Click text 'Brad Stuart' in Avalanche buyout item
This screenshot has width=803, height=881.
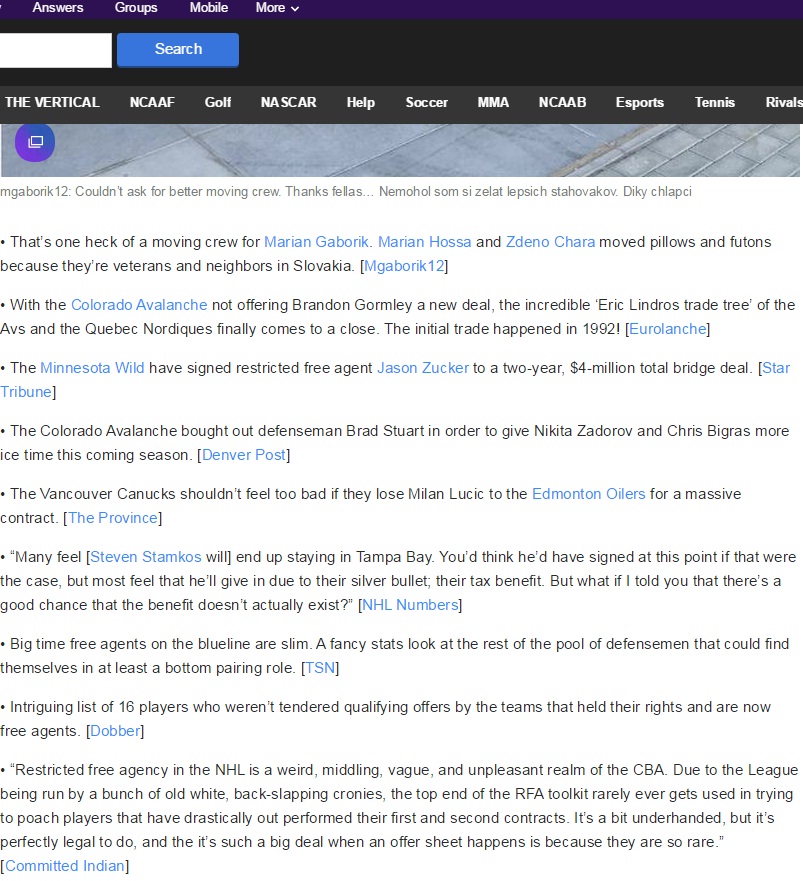click(384, 431)
